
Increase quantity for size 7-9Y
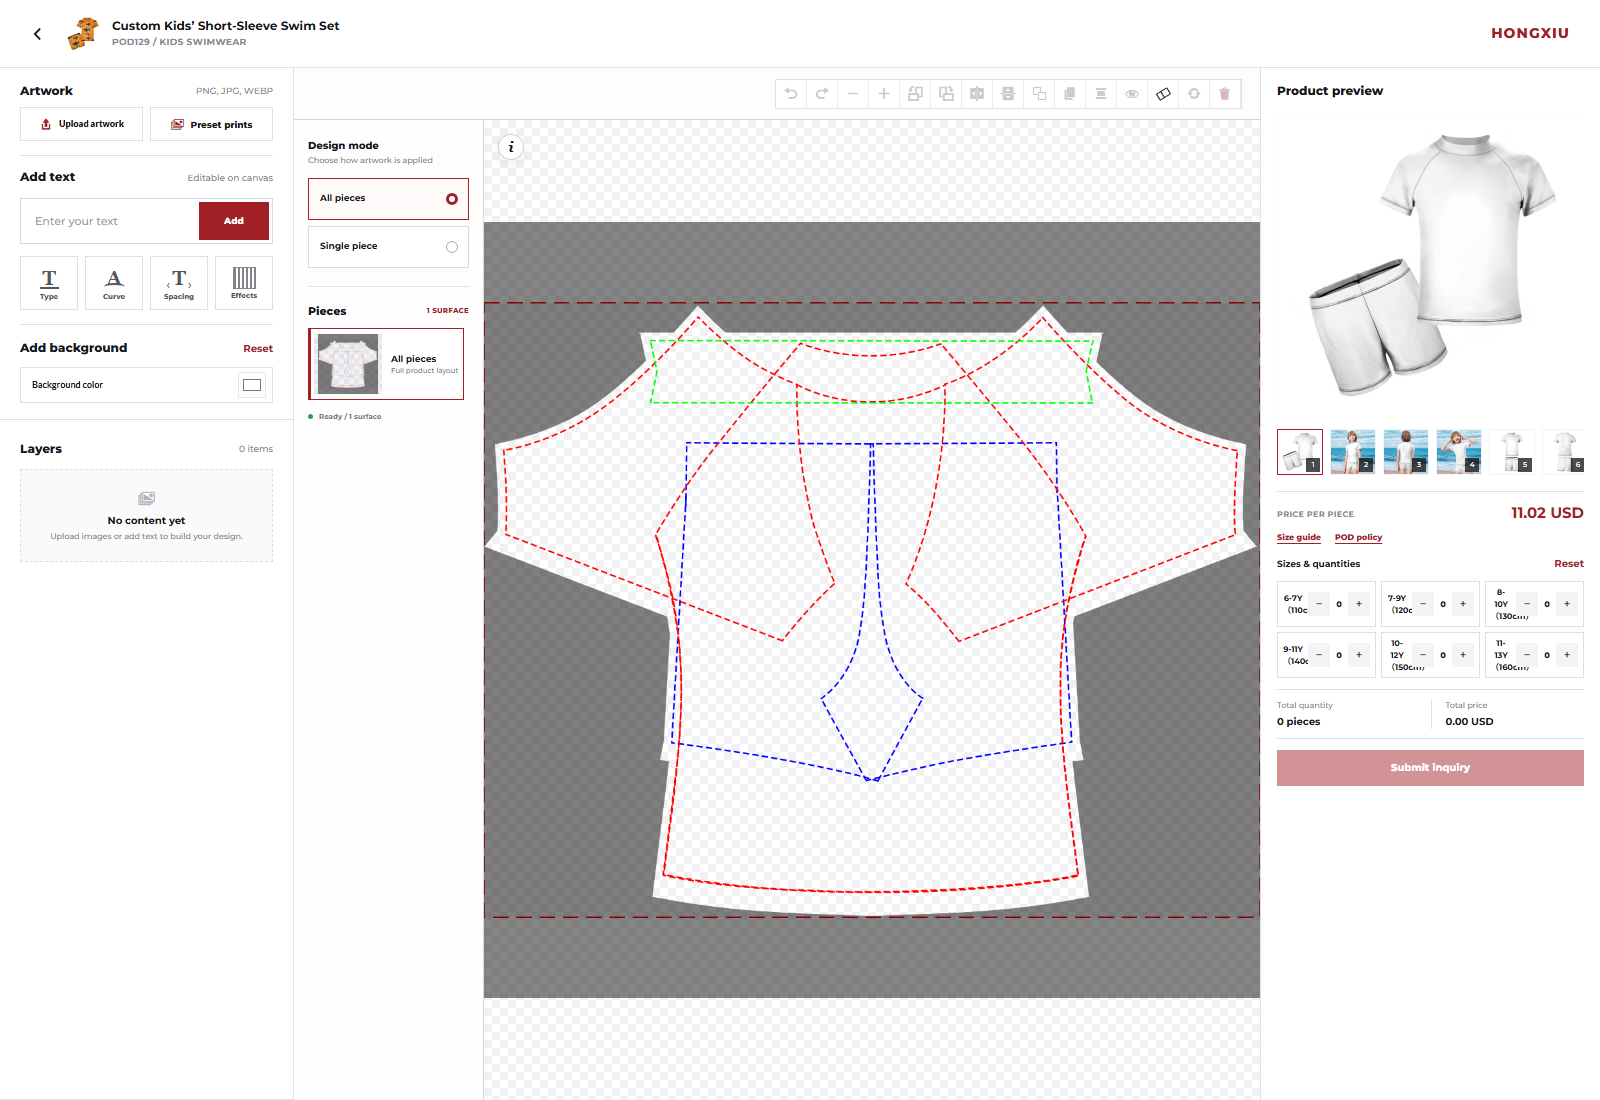pos(1463,604)
